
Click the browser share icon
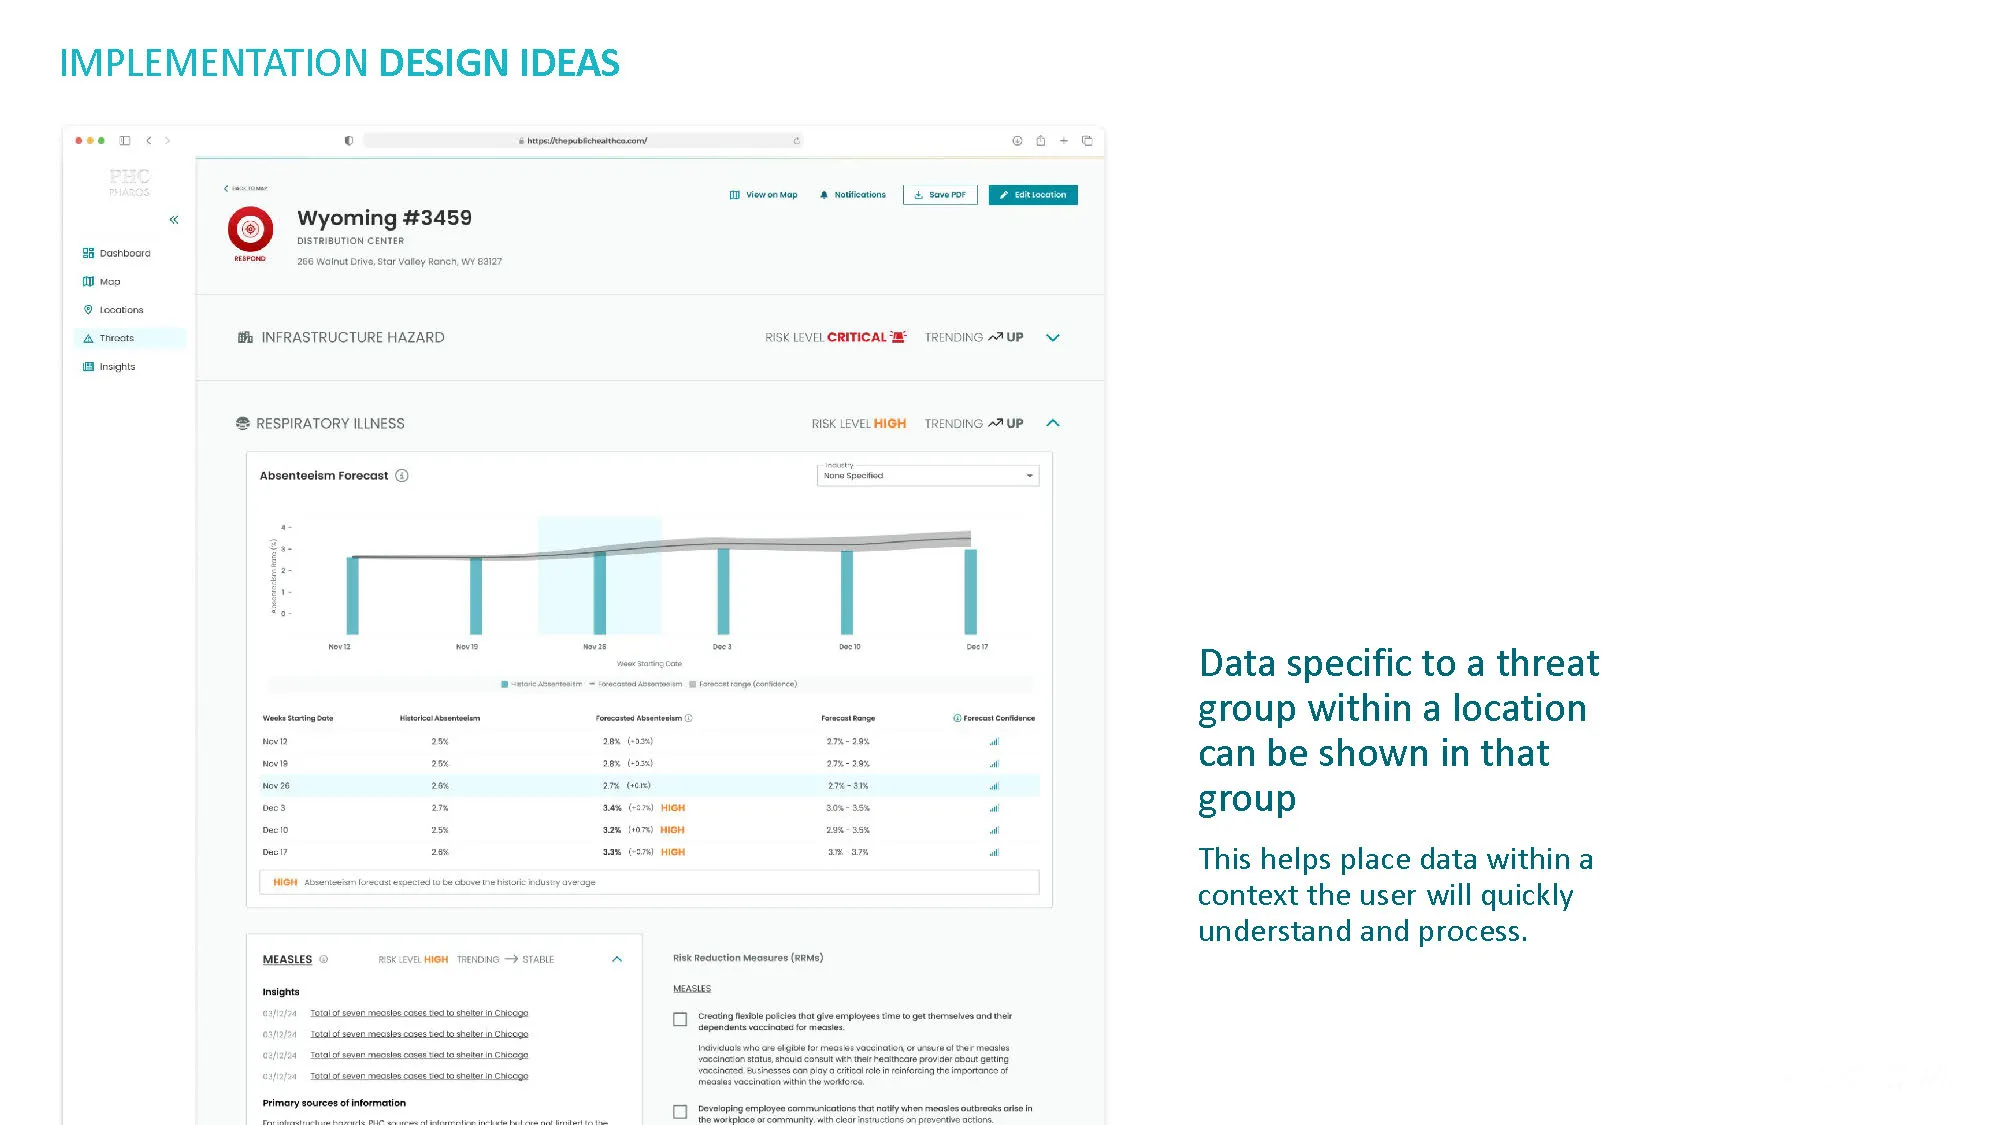click(1041, 141)
